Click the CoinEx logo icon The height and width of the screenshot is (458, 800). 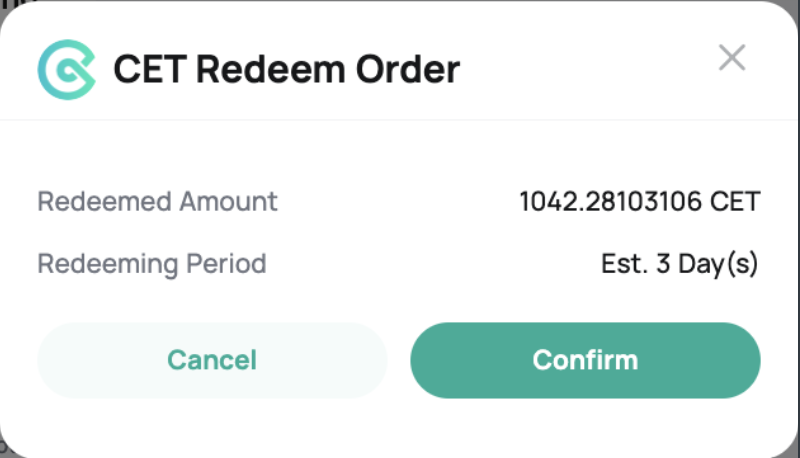[x=67, y=69]
